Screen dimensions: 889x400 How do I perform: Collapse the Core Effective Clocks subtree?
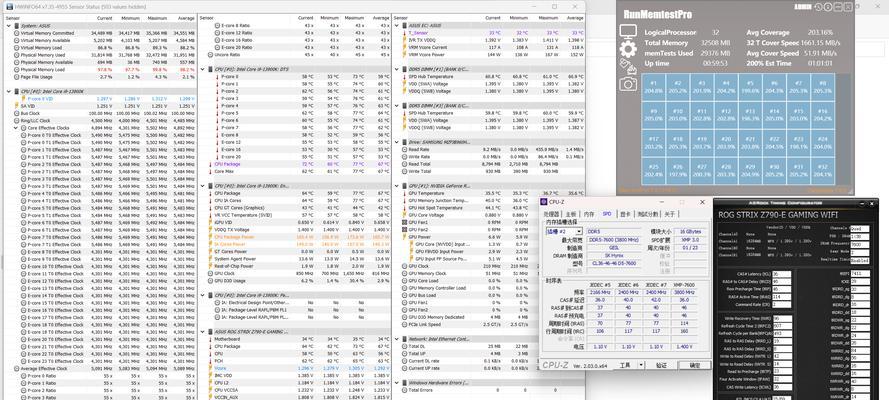pyautogui.click(x=16, y=128)
